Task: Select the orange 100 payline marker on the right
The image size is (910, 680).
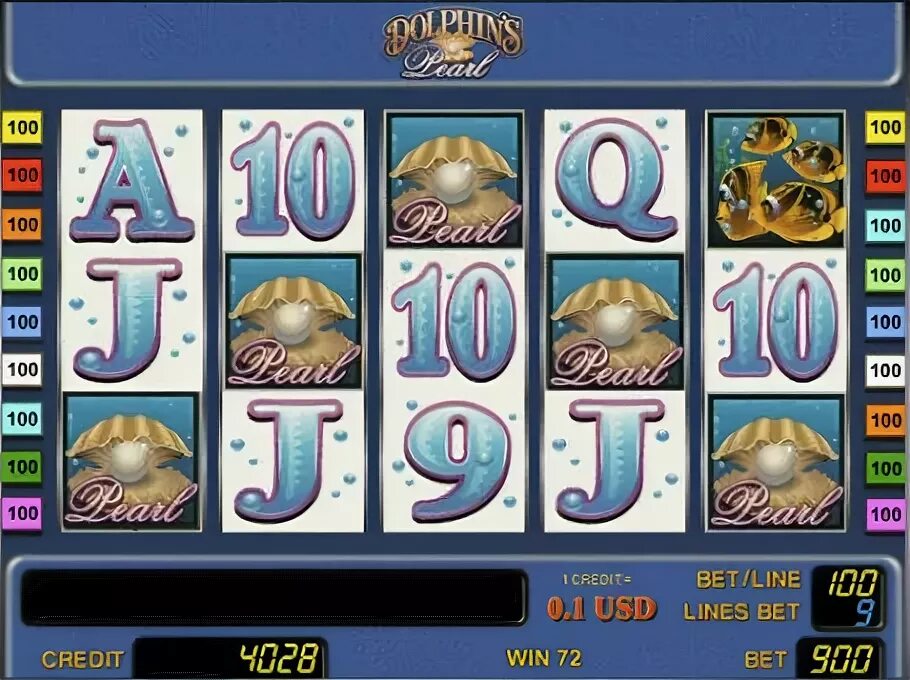Action: click(886, 419)
